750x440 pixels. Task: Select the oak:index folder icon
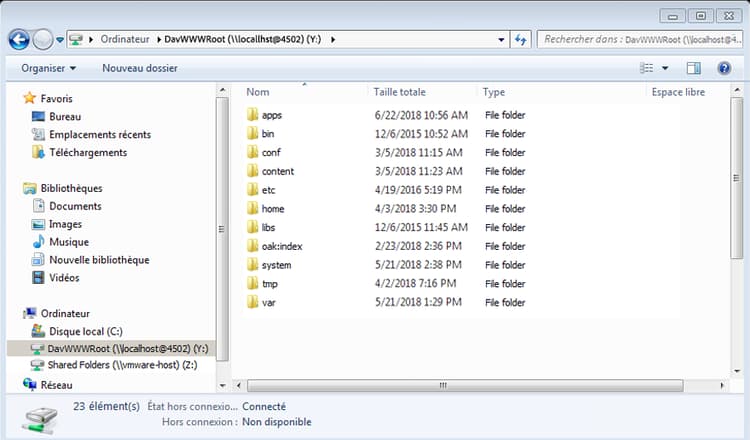tap(253, 246)
